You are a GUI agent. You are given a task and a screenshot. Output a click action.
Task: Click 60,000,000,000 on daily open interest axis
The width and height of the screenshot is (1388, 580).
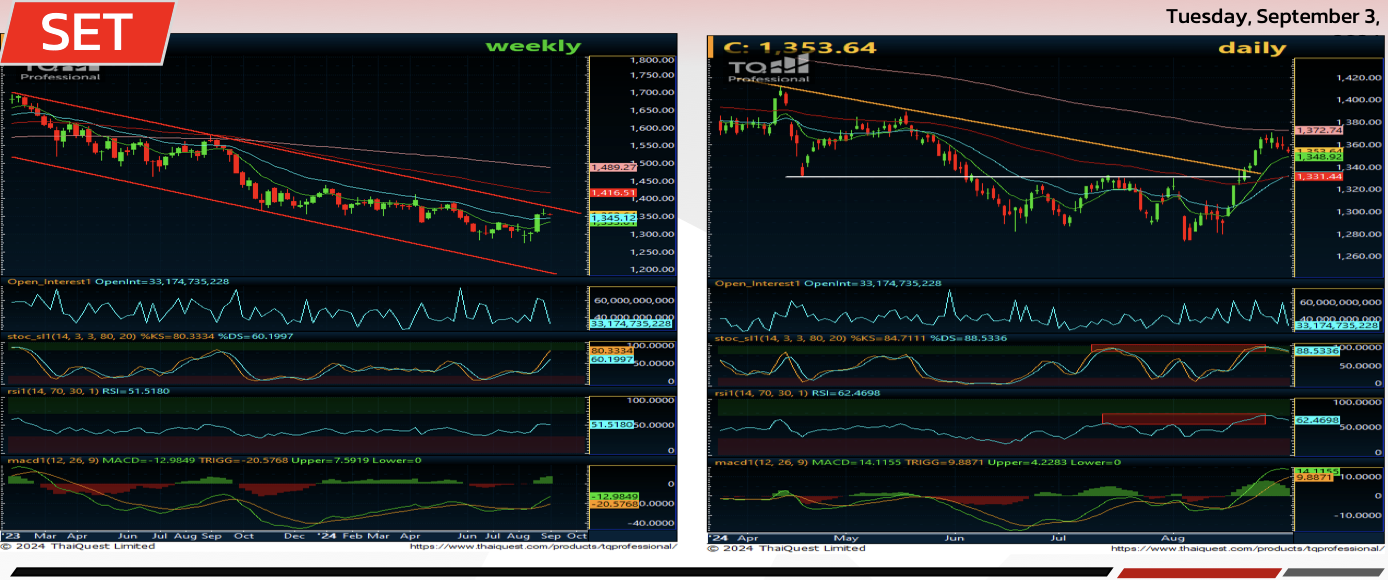(1343, 301)
